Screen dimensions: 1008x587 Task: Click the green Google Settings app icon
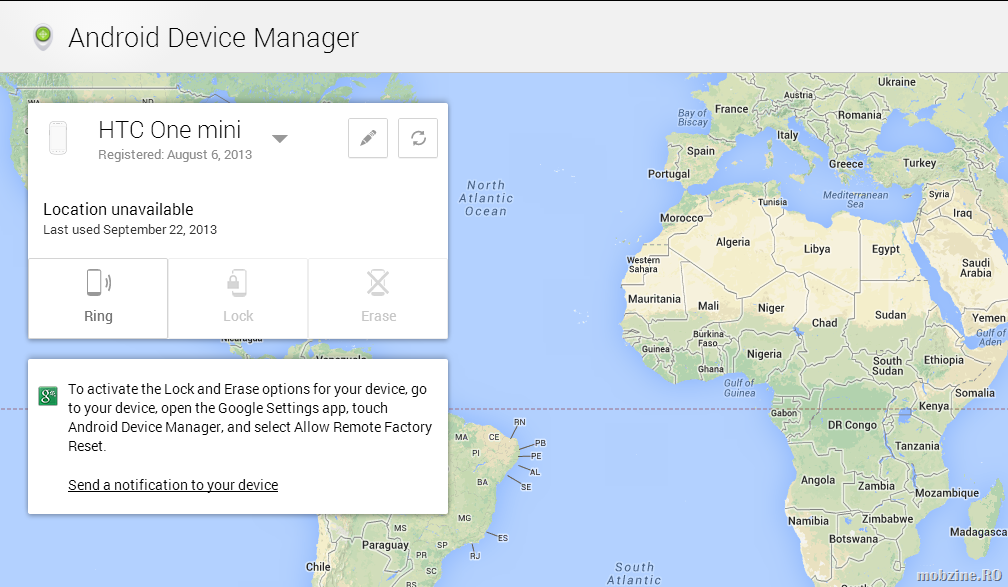[x=48, y=395]
